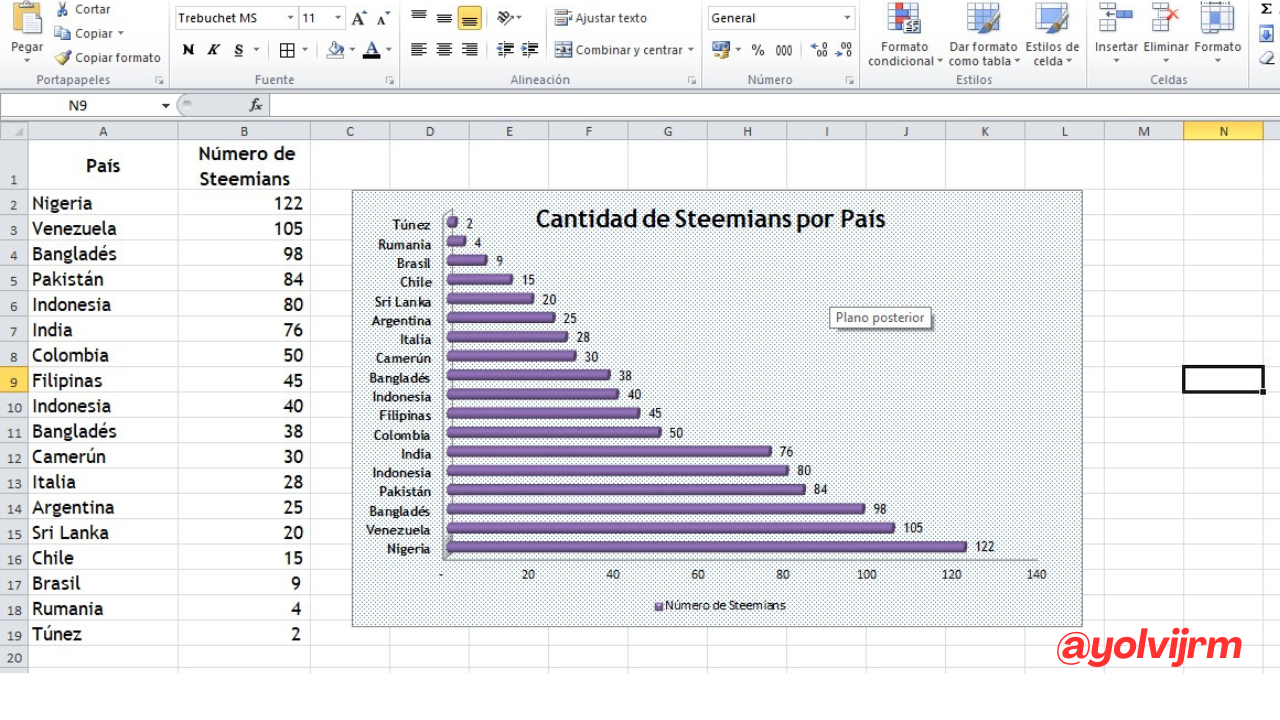1280x720 pixels.
Task: Click the percent style icon
Action: 758,50
